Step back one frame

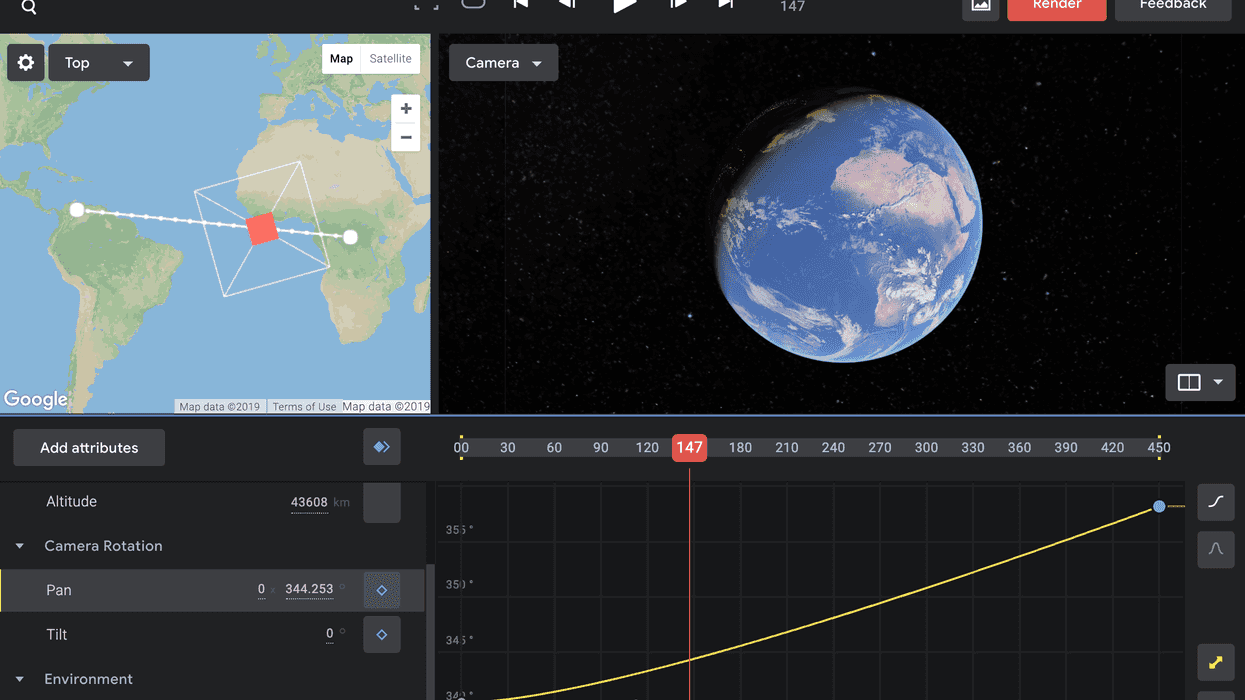click(567, 4)
